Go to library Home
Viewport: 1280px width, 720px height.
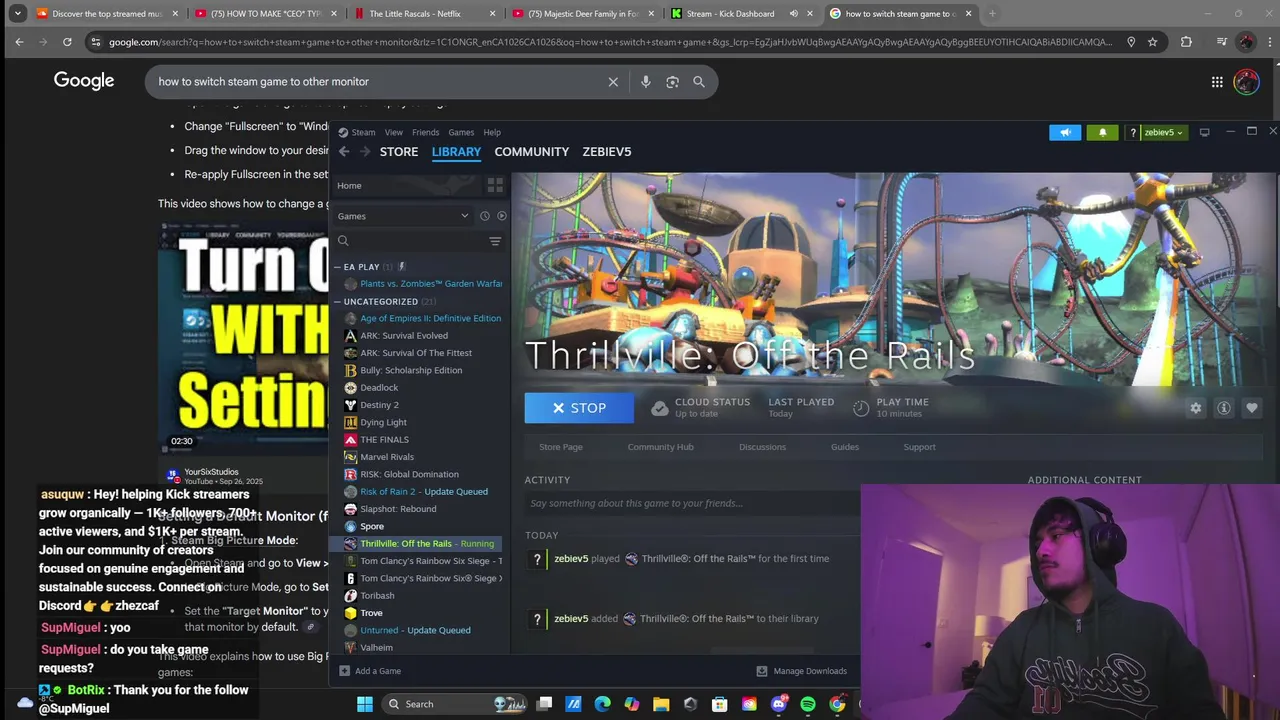pyautogui.click(x=349, y=185)
